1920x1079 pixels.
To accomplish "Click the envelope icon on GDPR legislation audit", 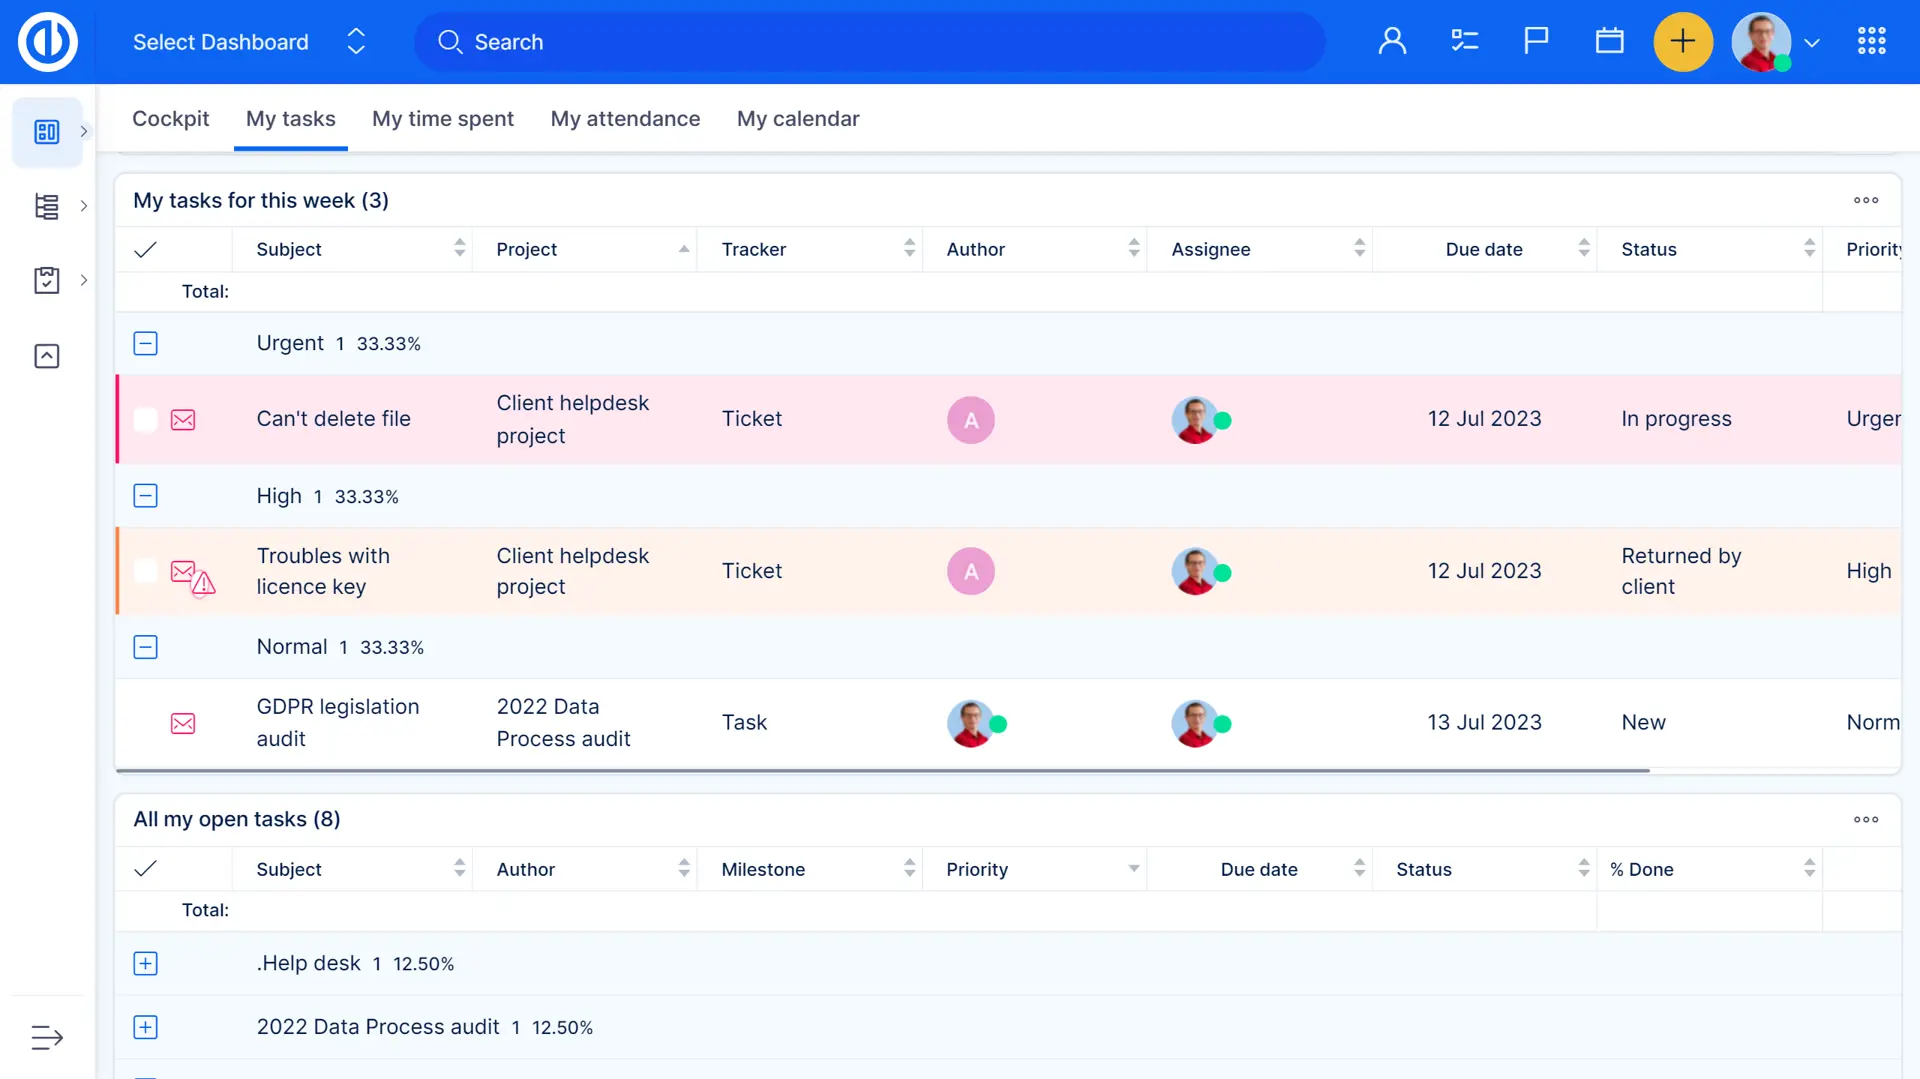I will (x=183, y=723).
